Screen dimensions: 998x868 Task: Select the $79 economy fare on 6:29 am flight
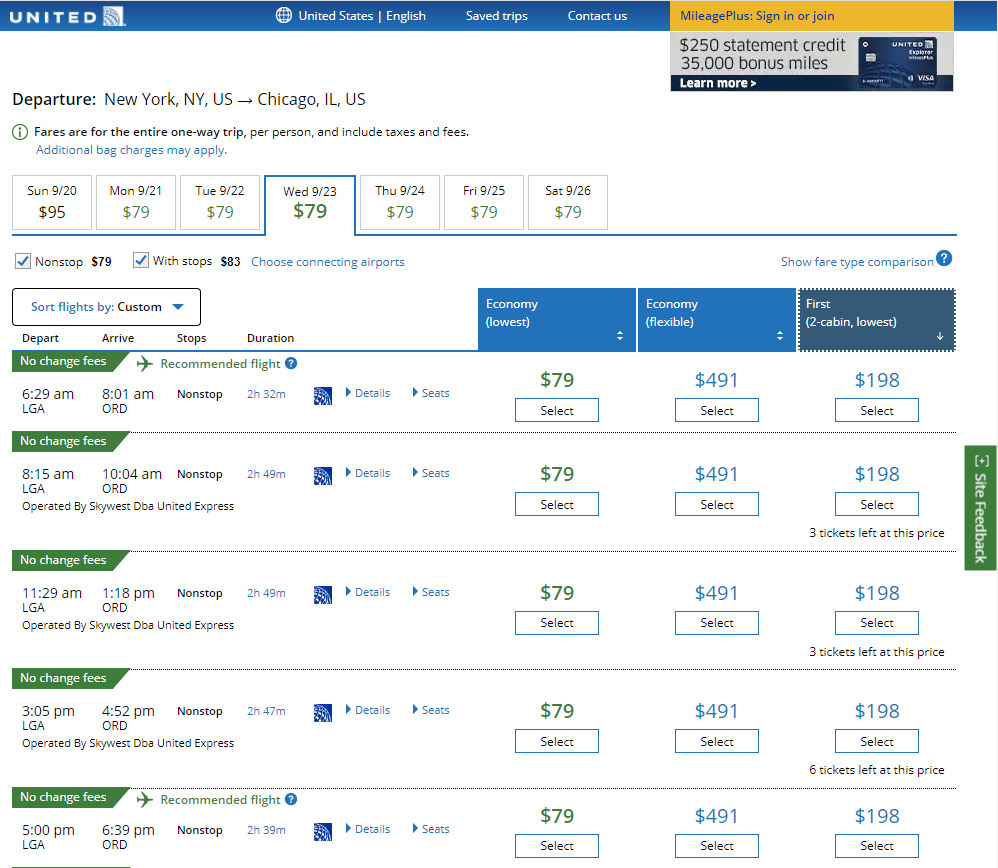[x=557, y=410]
